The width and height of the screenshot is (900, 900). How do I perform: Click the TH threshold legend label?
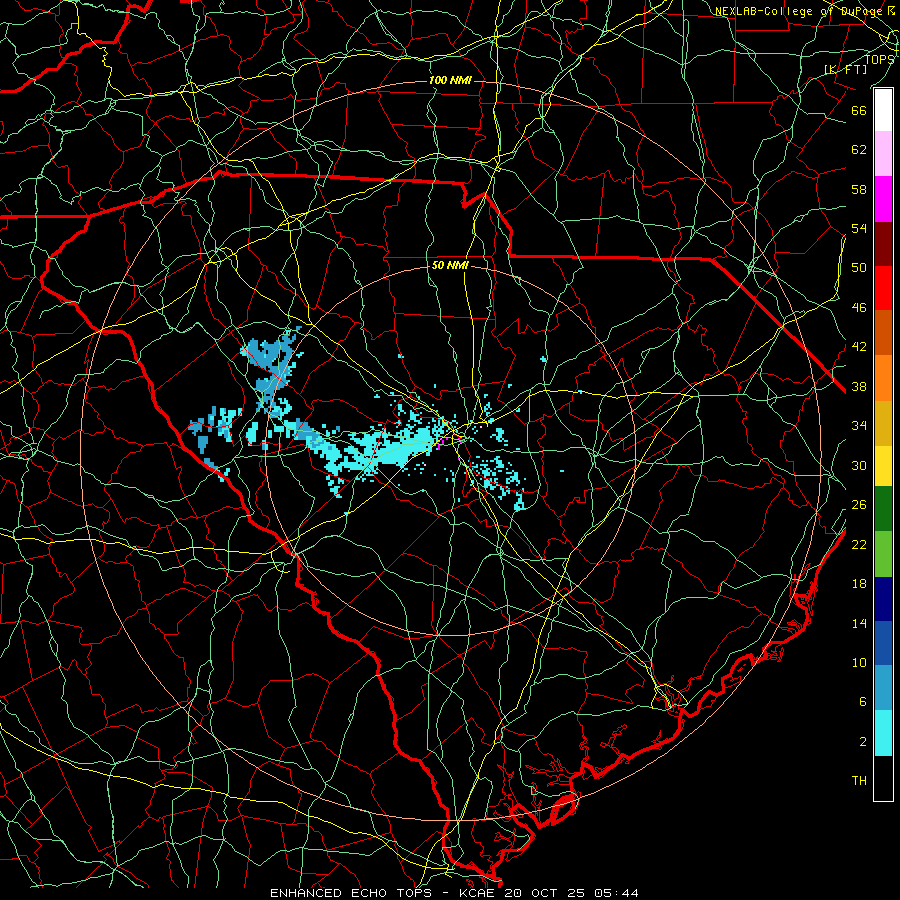(859, 781)
